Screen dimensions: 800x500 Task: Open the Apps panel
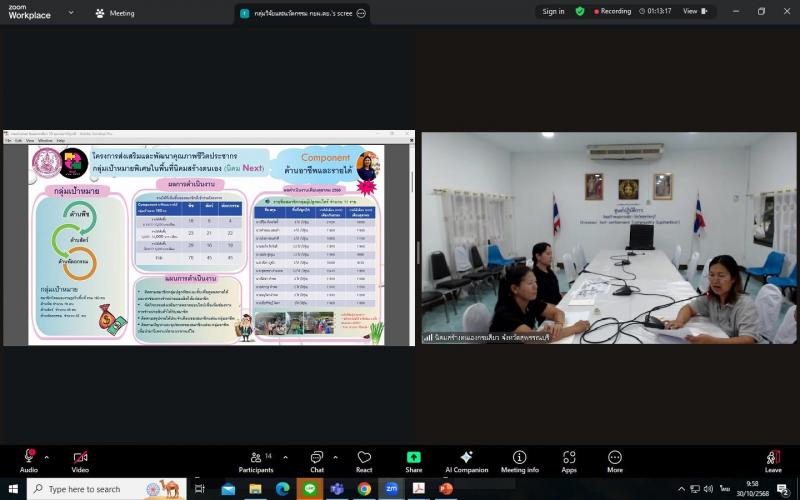569,461
